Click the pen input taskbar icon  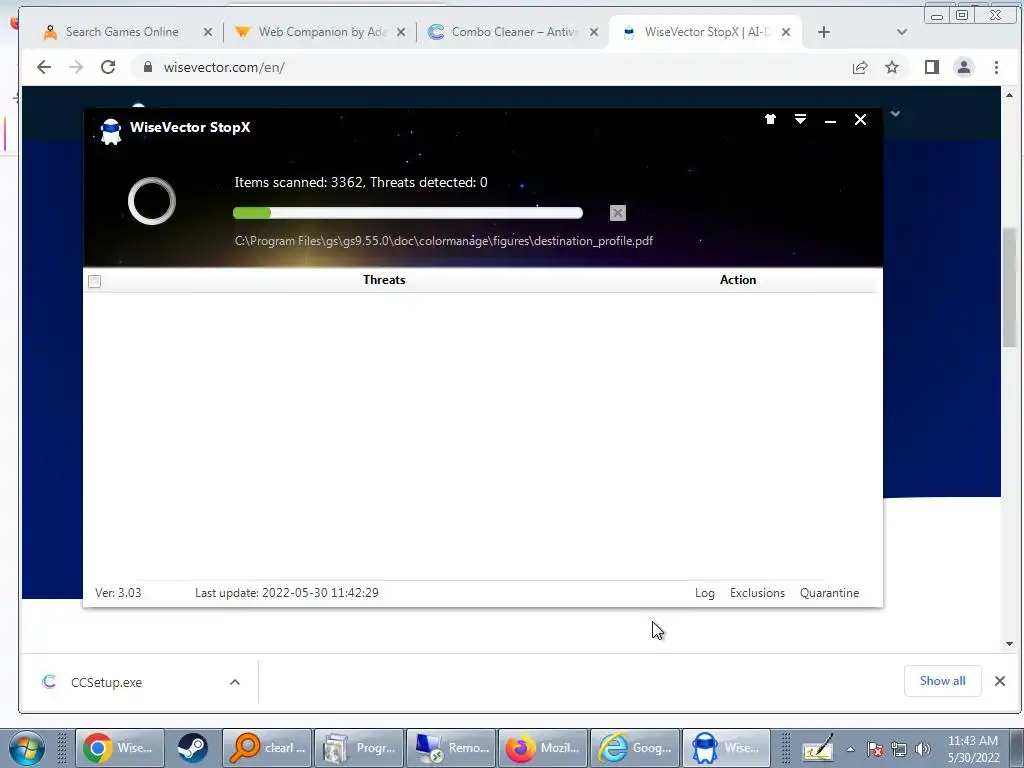(x=818, y=750)
